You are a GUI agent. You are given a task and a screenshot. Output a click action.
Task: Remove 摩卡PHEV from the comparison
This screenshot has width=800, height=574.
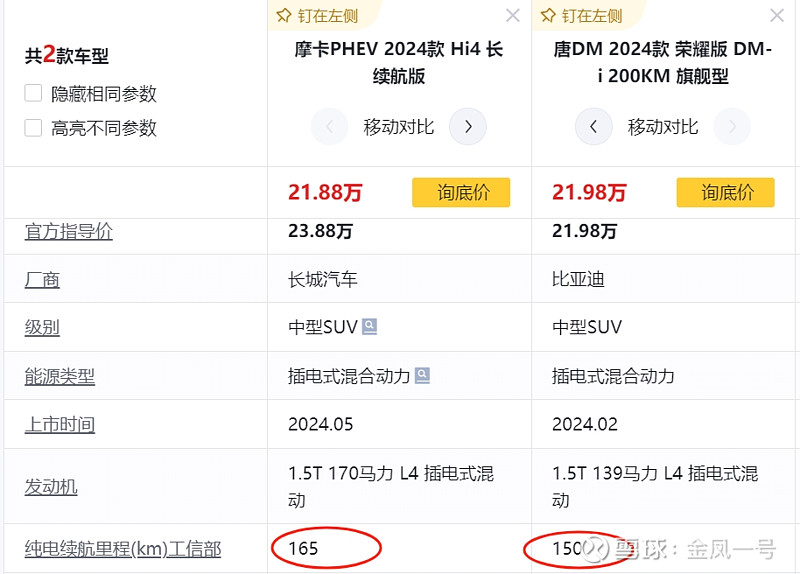click(513, 15)
